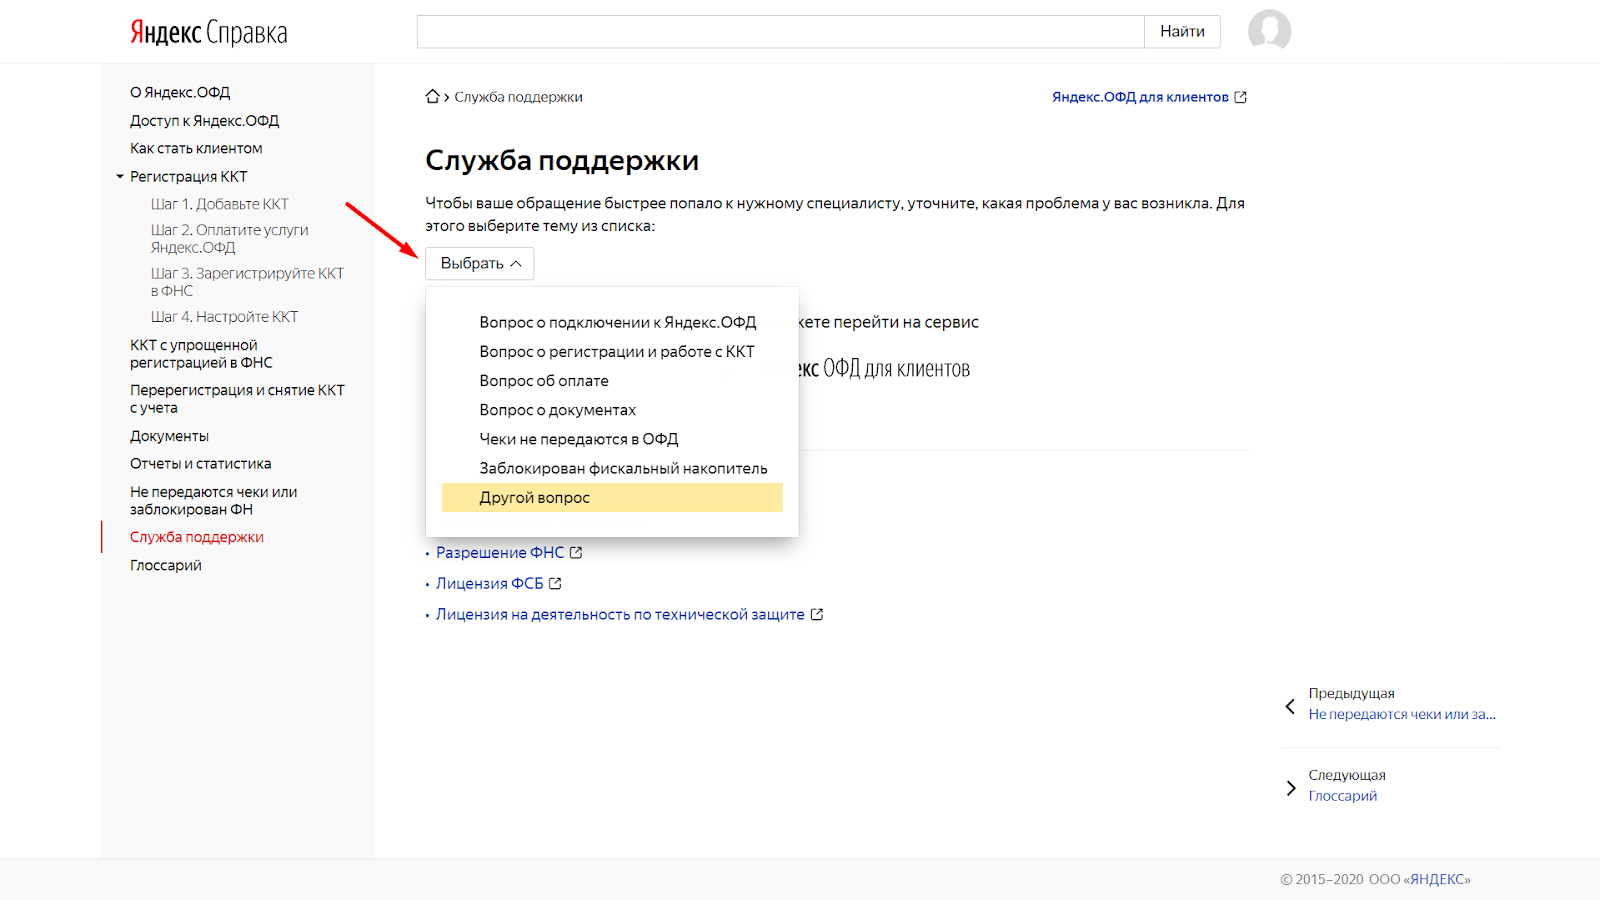Choose Вопрос о документах option
The width and height of the screenshot is (1600, 900).
coord(612,410)
